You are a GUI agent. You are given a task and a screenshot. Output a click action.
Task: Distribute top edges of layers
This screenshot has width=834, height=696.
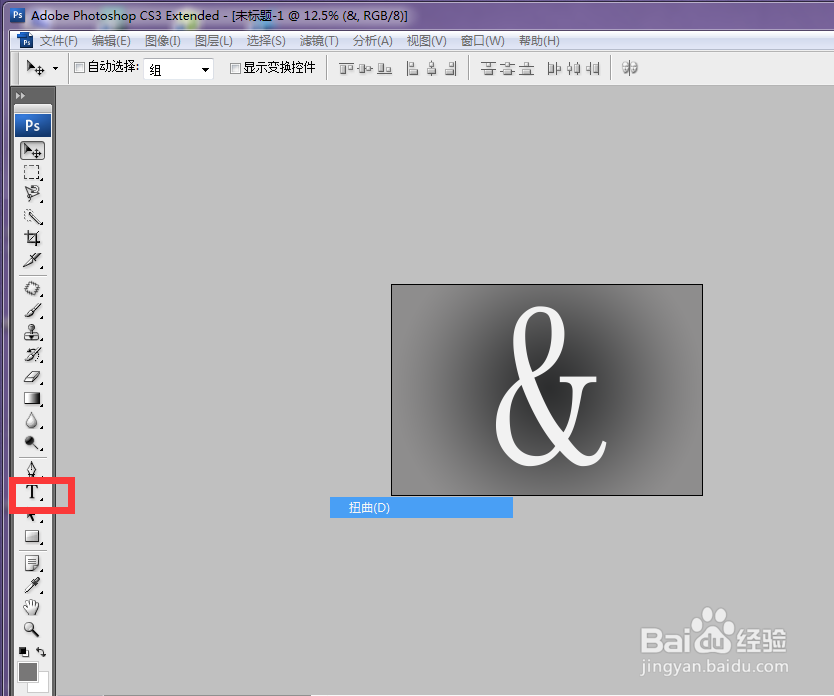coord(488,68)
